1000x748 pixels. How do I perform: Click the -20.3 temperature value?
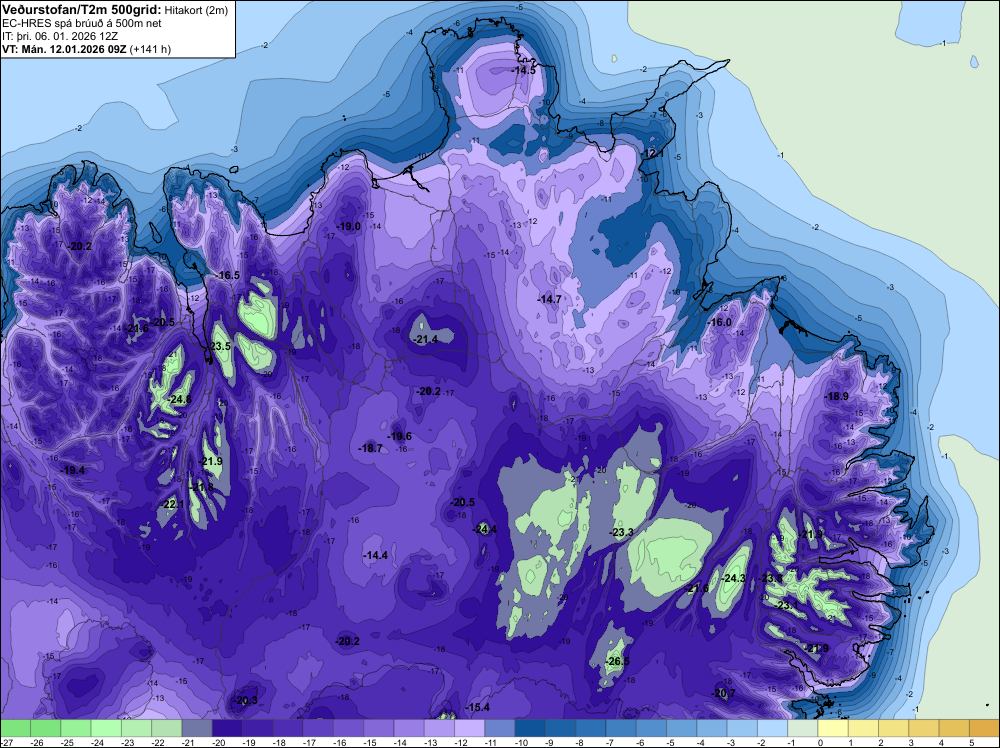click(245, 700)
